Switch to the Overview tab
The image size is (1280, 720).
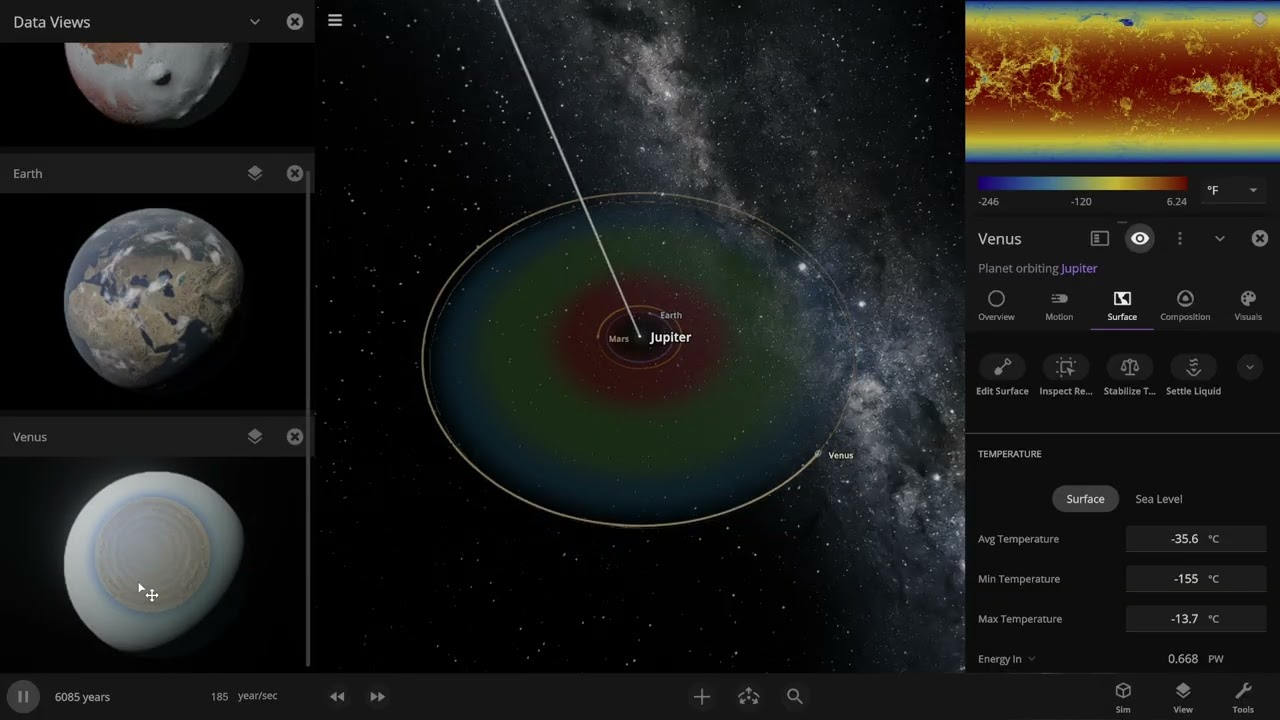tap(996, 306)
